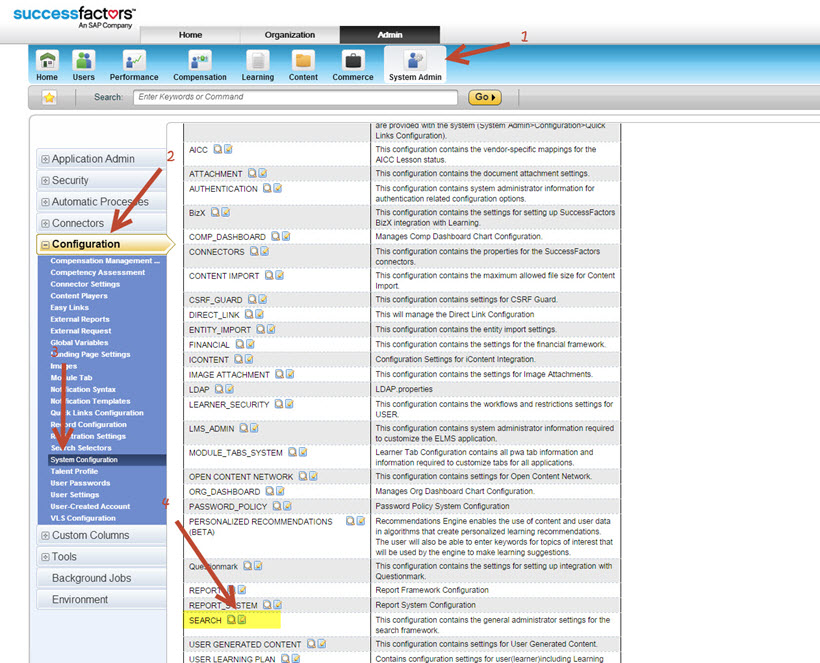View the LEARNER_SECURITY configuration
820x663 pixels.
279,404
